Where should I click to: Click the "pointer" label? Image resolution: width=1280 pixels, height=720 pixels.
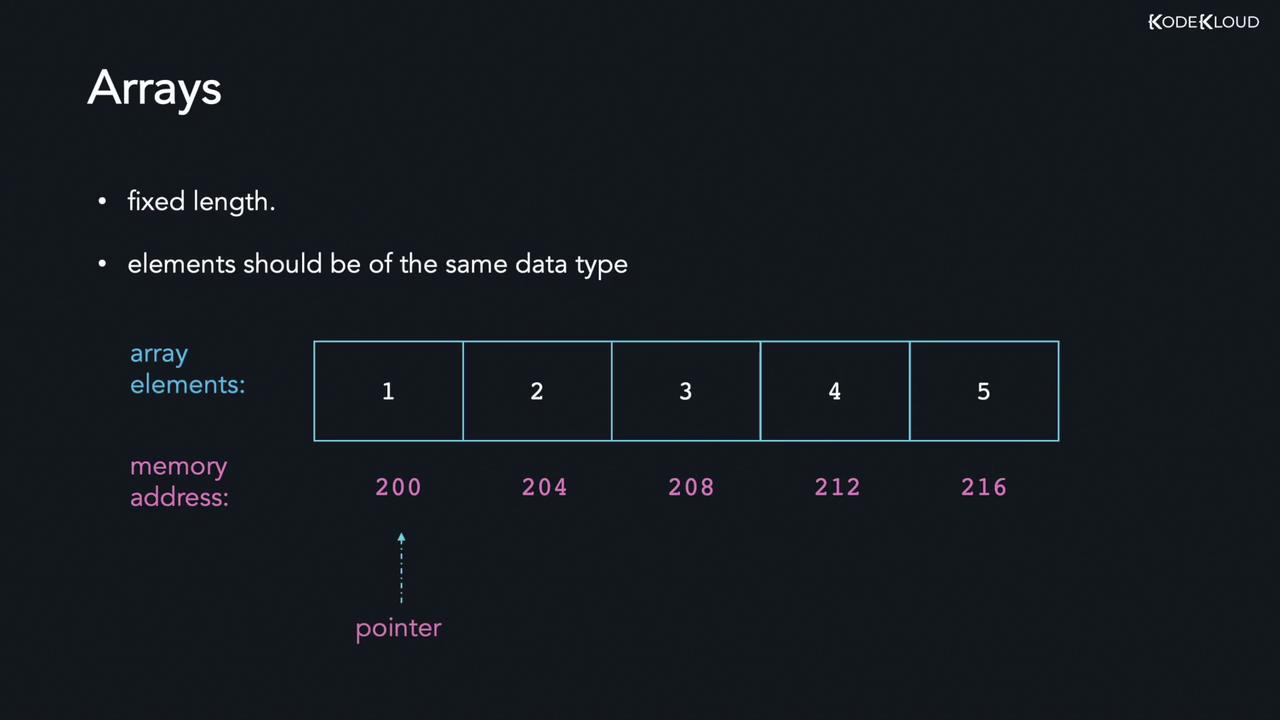398,628
